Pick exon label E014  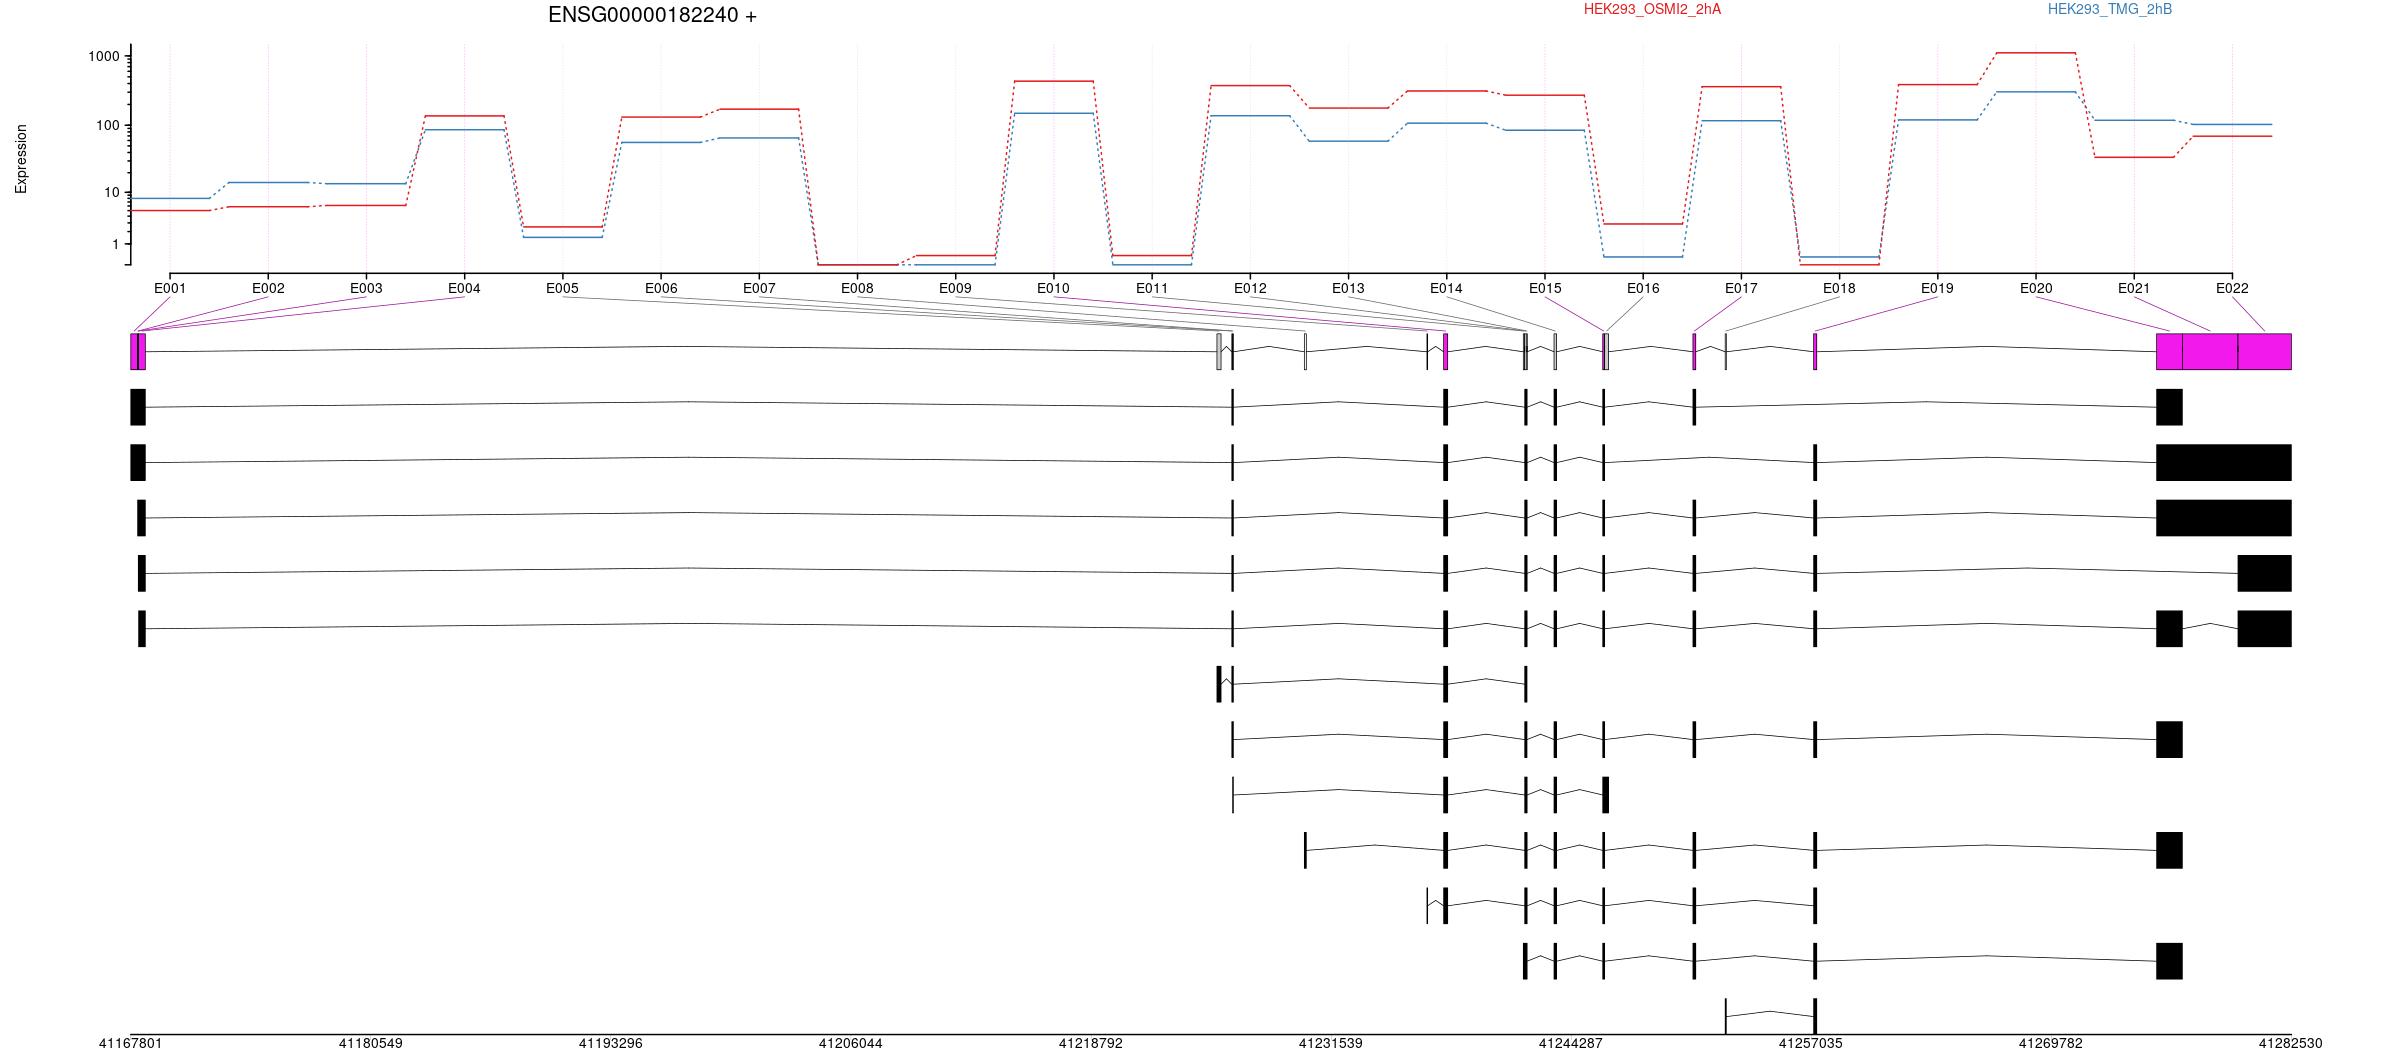click(1446, 289)
